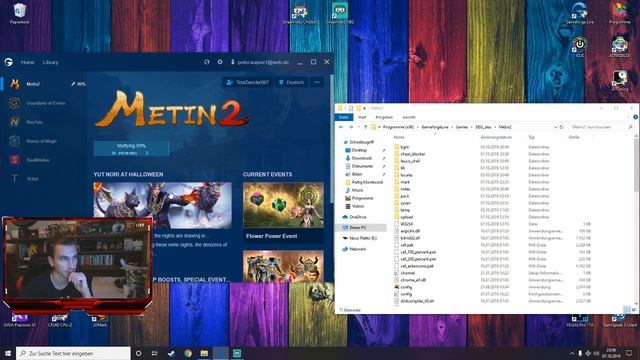640x360 pixels.
Task: Open the account email menu
Action: pos(260,62)
